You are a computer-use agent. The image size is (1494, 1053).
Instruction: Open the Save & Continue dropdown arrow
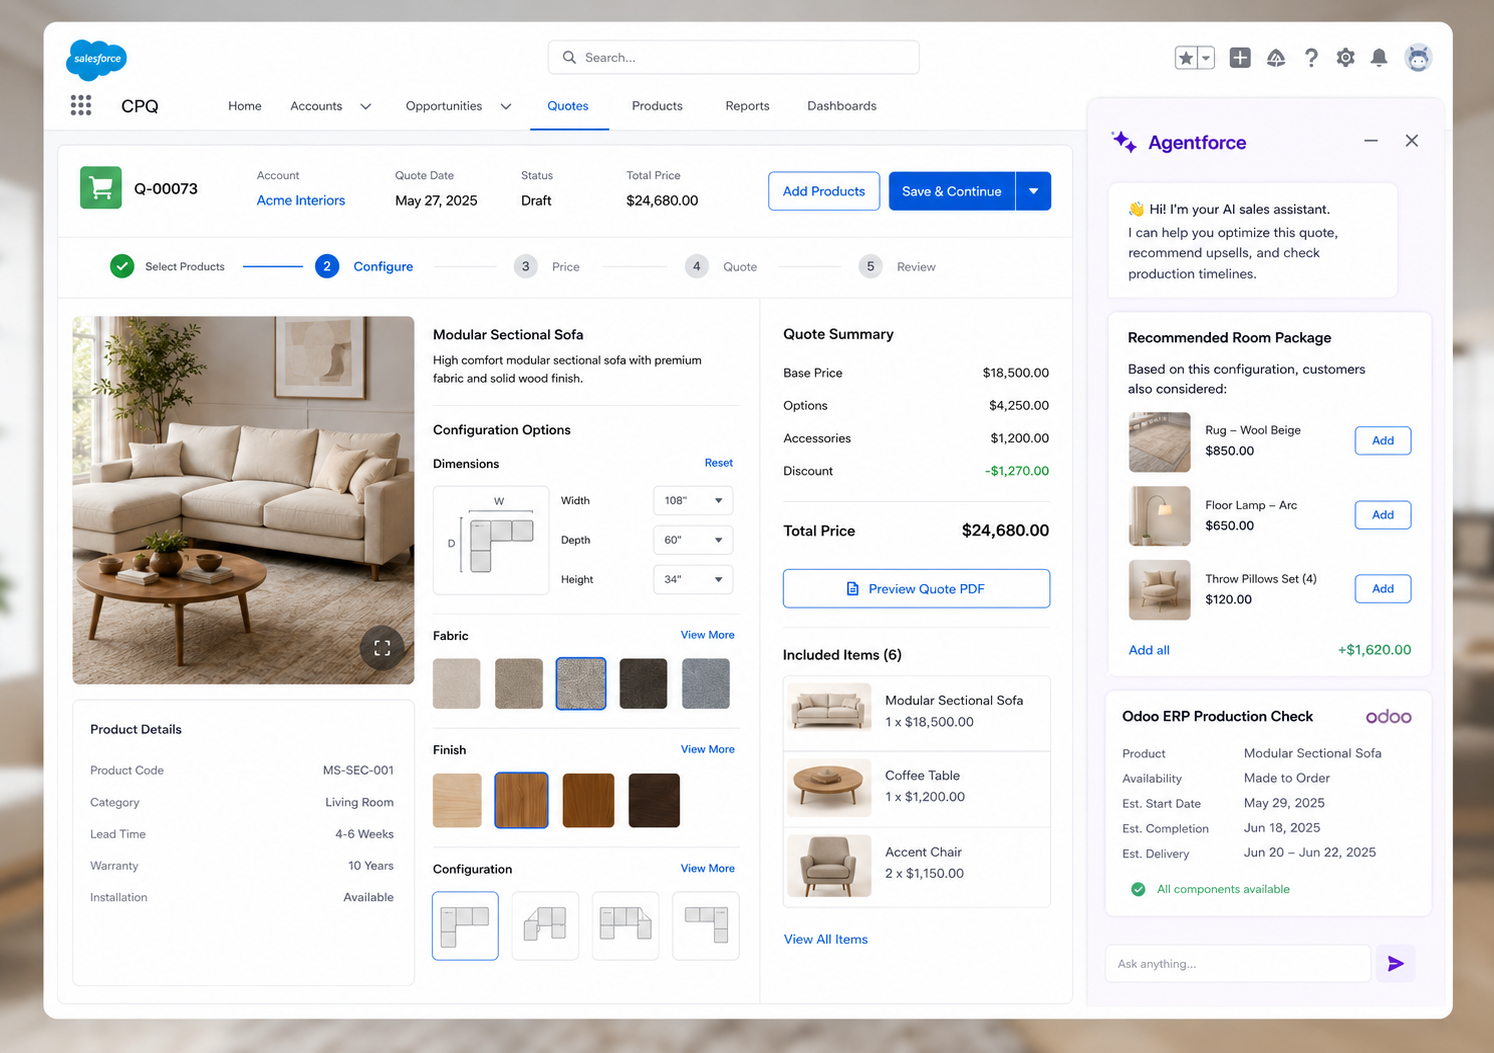[1033, 191]
